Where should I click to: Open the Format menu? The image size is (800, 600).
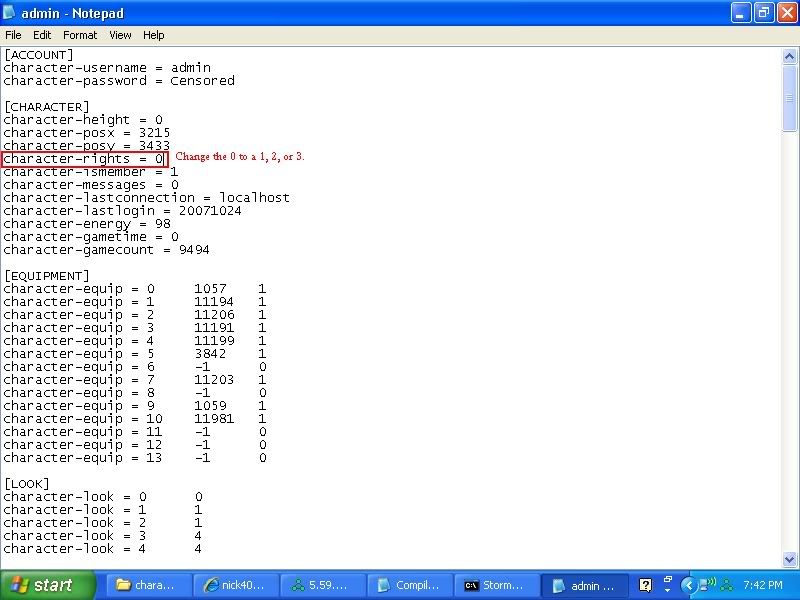(80, 35)
